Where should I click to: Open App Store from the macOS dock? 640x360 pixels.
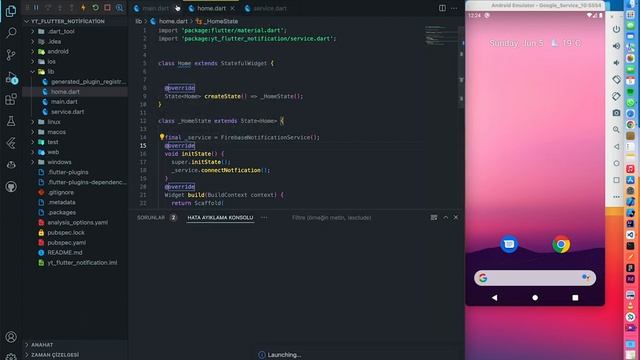[631, 180]
